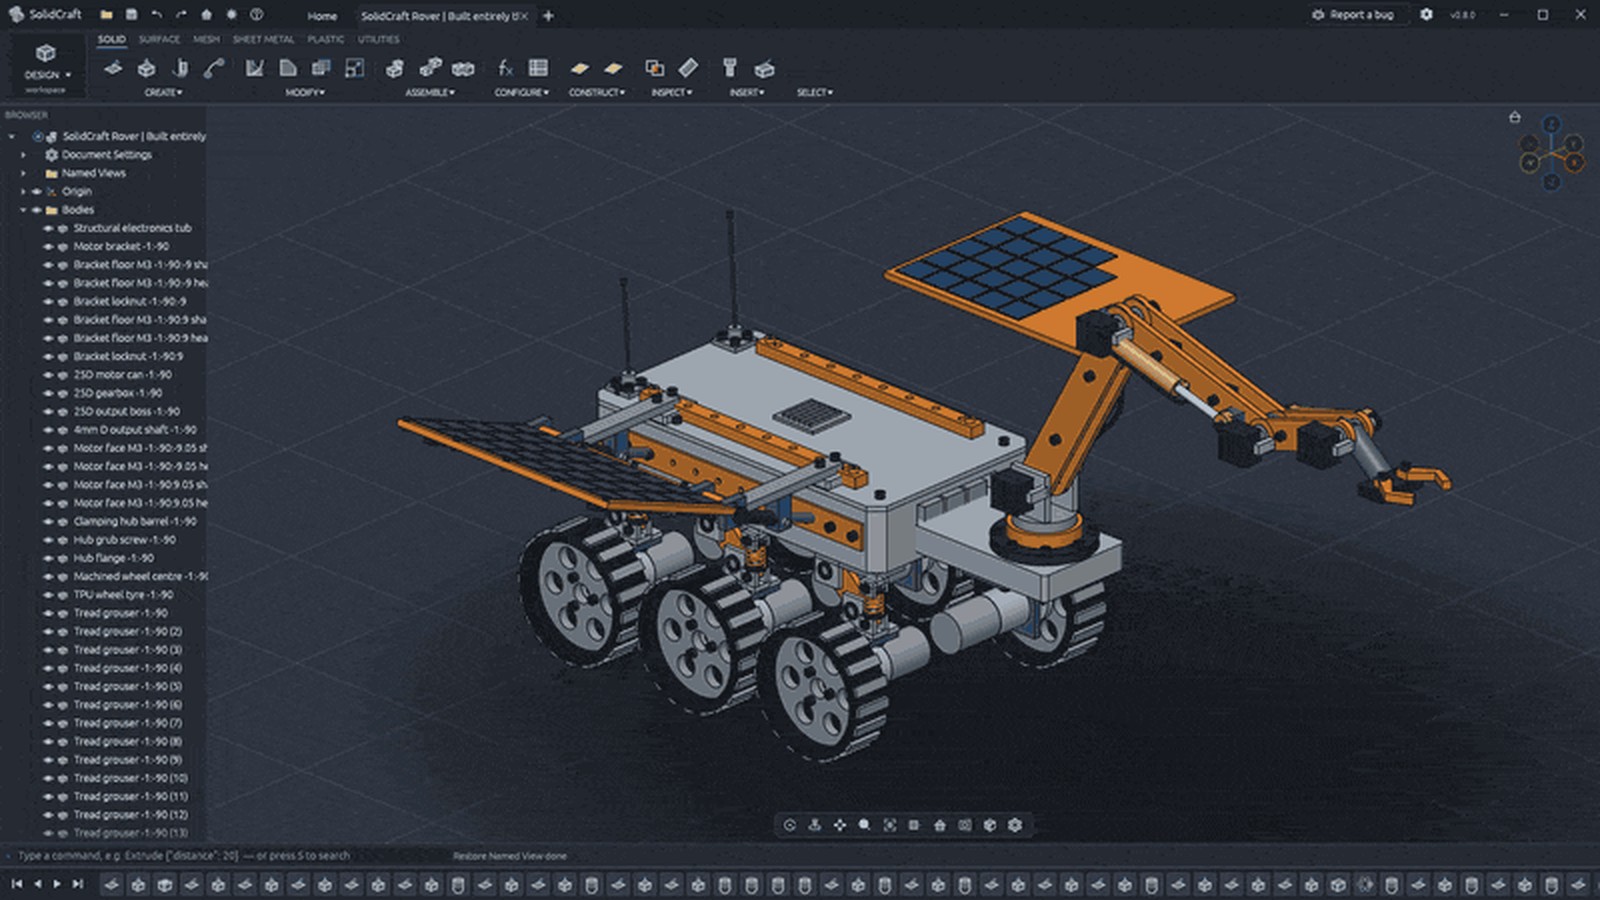Select the Sweep path tool icon
1600x900 pixels.
[213, 68]
